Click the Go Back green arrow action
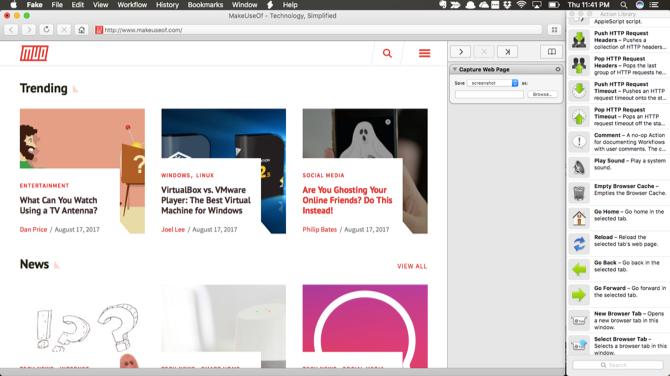Screen dimensions: 670x376 [579, 269]
